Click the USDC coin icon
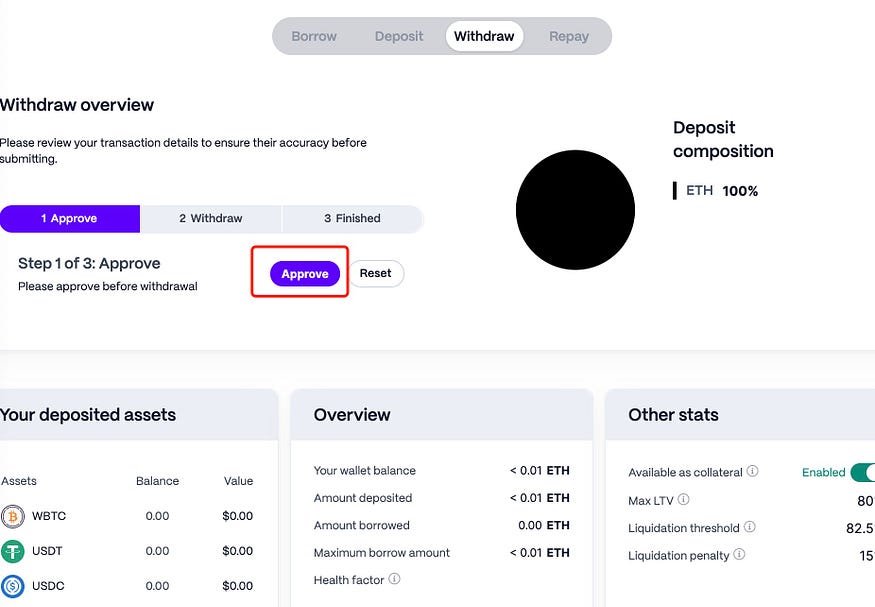The height and width of the screenshot is (607, 875). click(x=13, y=586)
